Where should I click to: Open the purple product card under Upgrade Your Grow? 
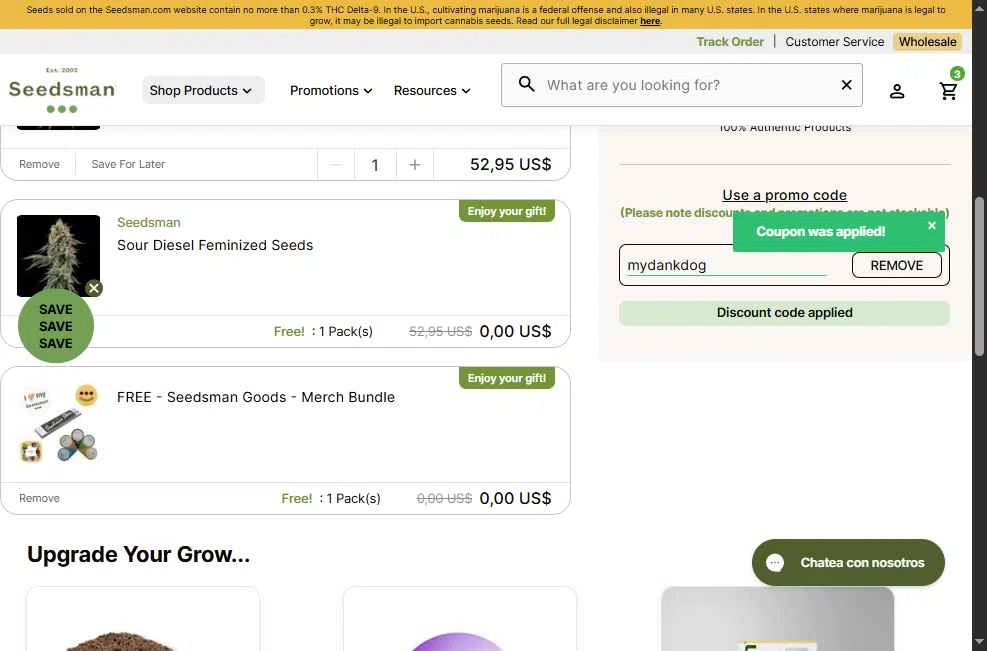pyautogui.click(x=460, y=619)
